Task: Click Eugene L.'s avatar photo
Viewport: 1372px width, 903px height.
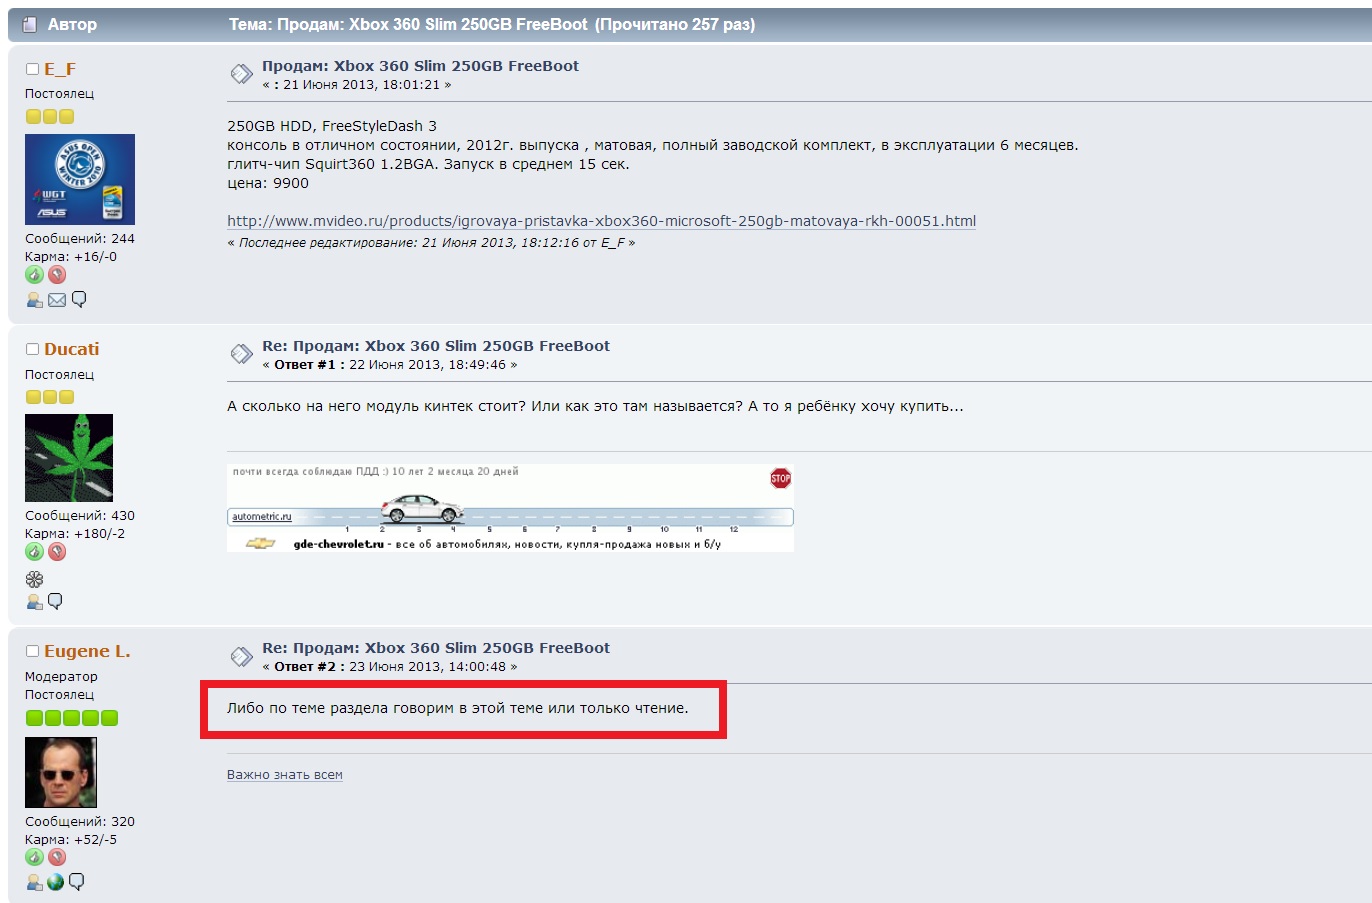Action: click(61, 772)
